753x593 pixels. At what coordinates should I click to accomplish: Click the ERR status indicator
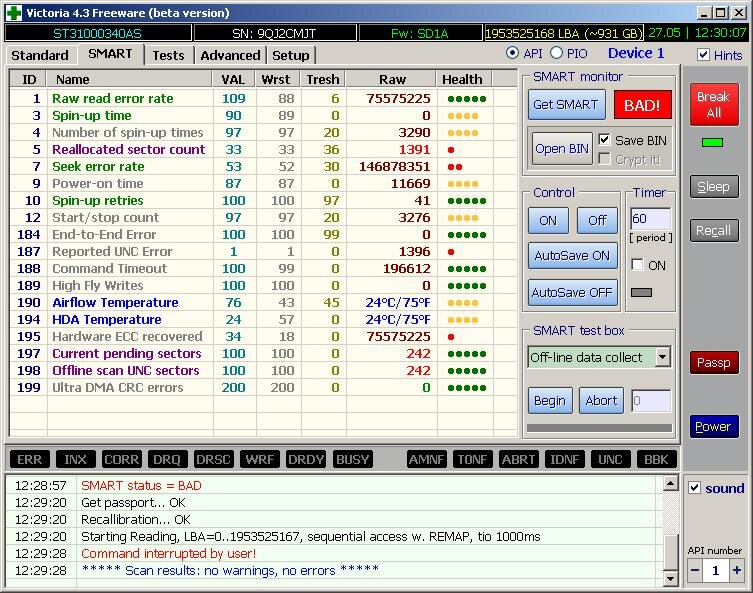pos(30,460)
